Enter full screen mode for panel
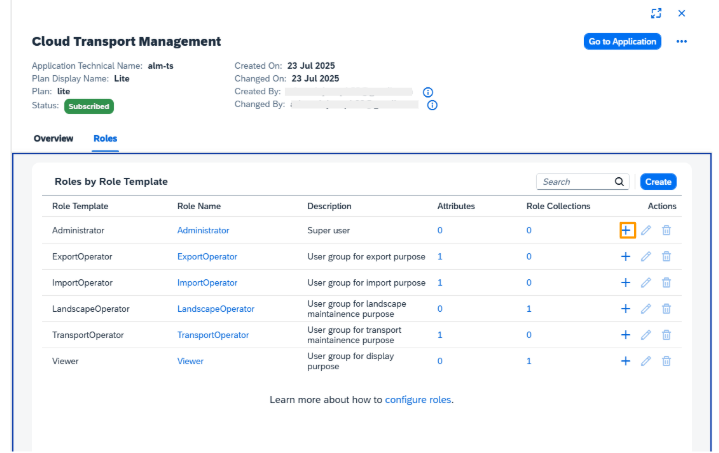Image resolution: width=719 pixels, height=453 pixels. click(656, 13)
